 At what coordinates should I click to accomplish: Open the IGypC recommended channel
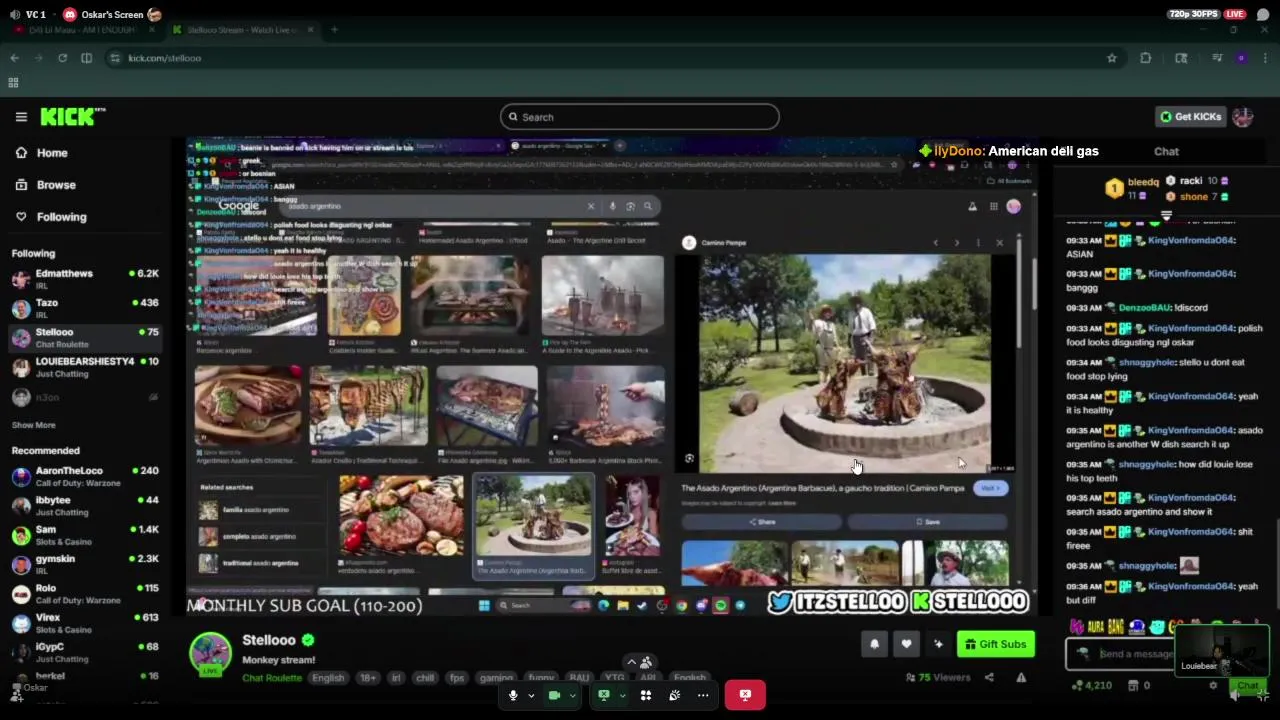(85, 652)
